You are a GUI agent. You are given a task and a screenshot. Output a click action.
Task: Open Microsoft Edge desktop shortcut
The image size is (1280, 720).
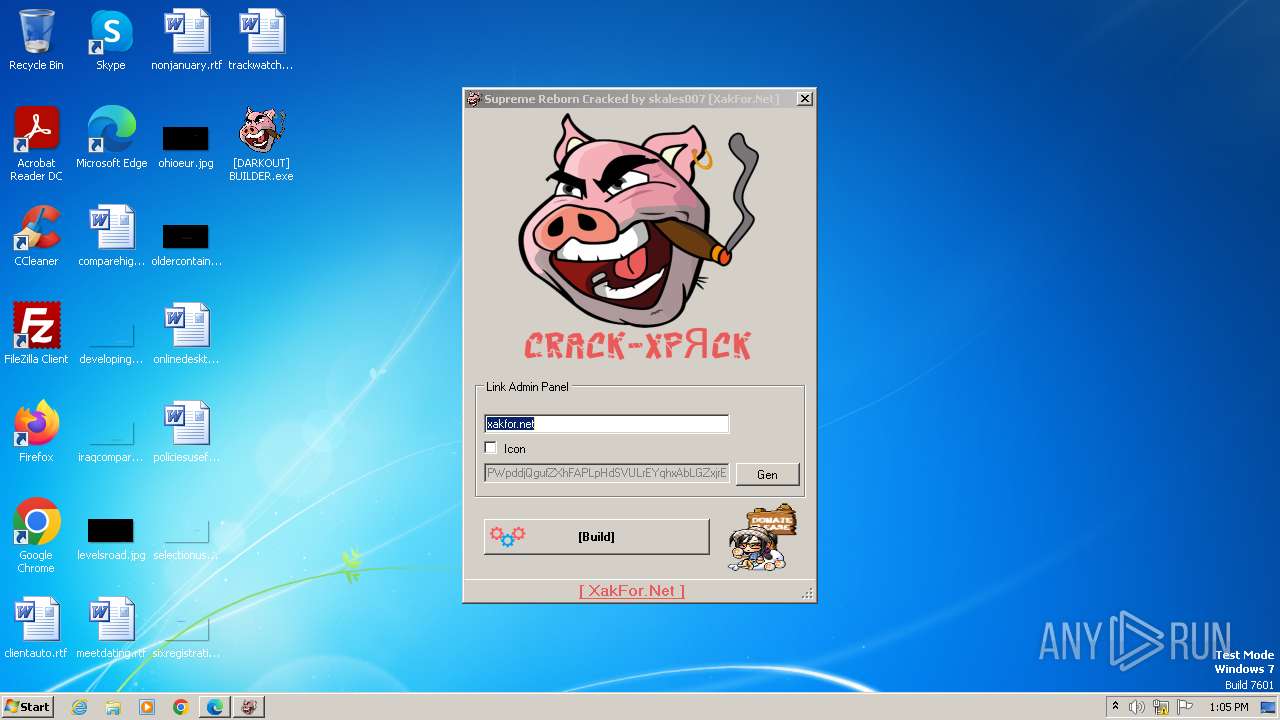click(111, 138)
